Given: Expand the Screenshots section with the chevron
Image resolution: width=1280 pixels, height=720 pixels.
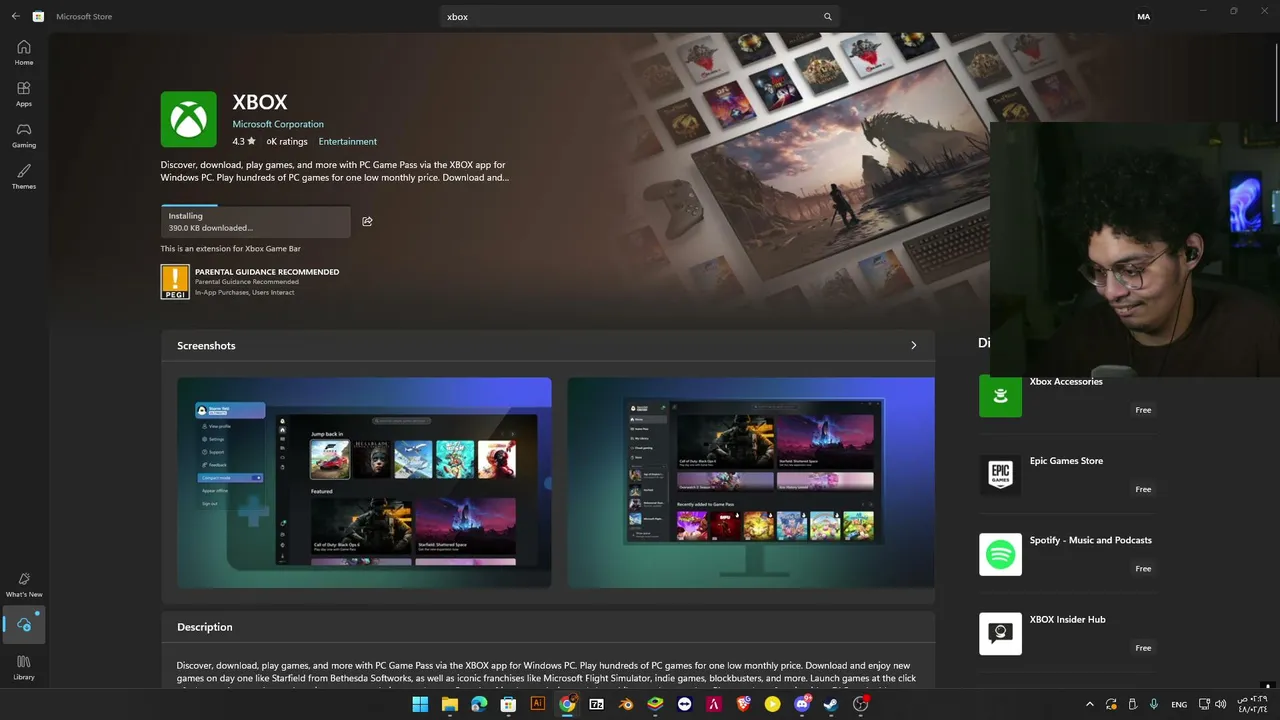Looking at the screenshot, I should [913, 345].
